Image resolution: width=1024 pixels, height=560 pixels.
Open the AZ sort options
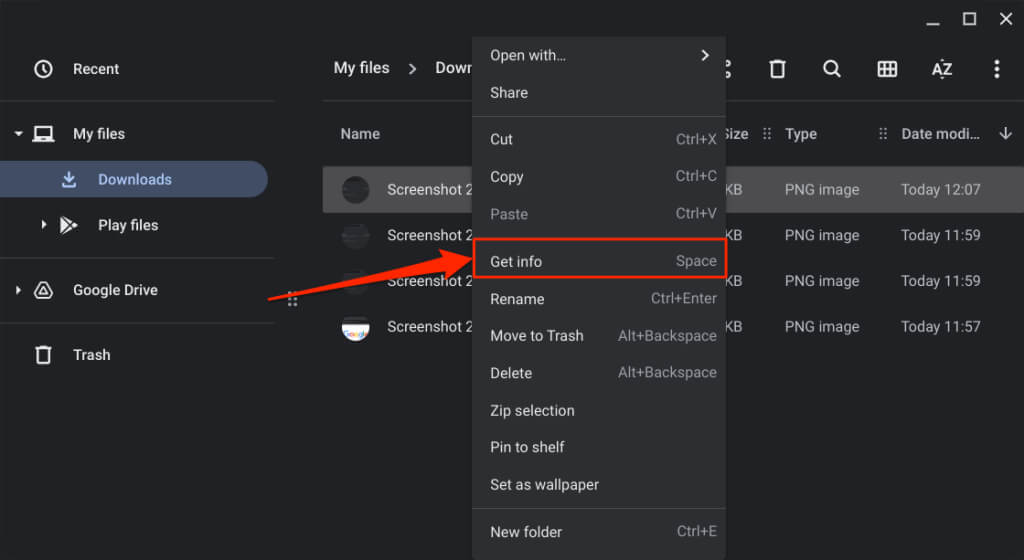[941, 69]
